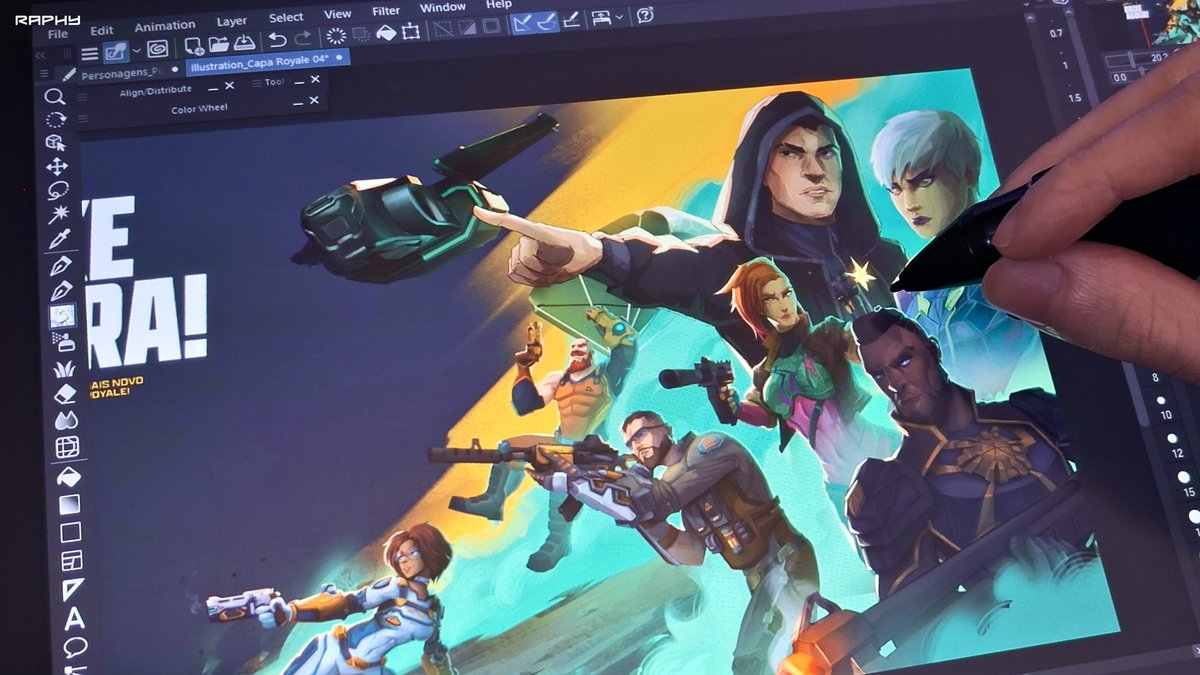Click the Scale/Rotate transform icon
The width and height of the screenshot is (1200, 675).
coord(411,32)
